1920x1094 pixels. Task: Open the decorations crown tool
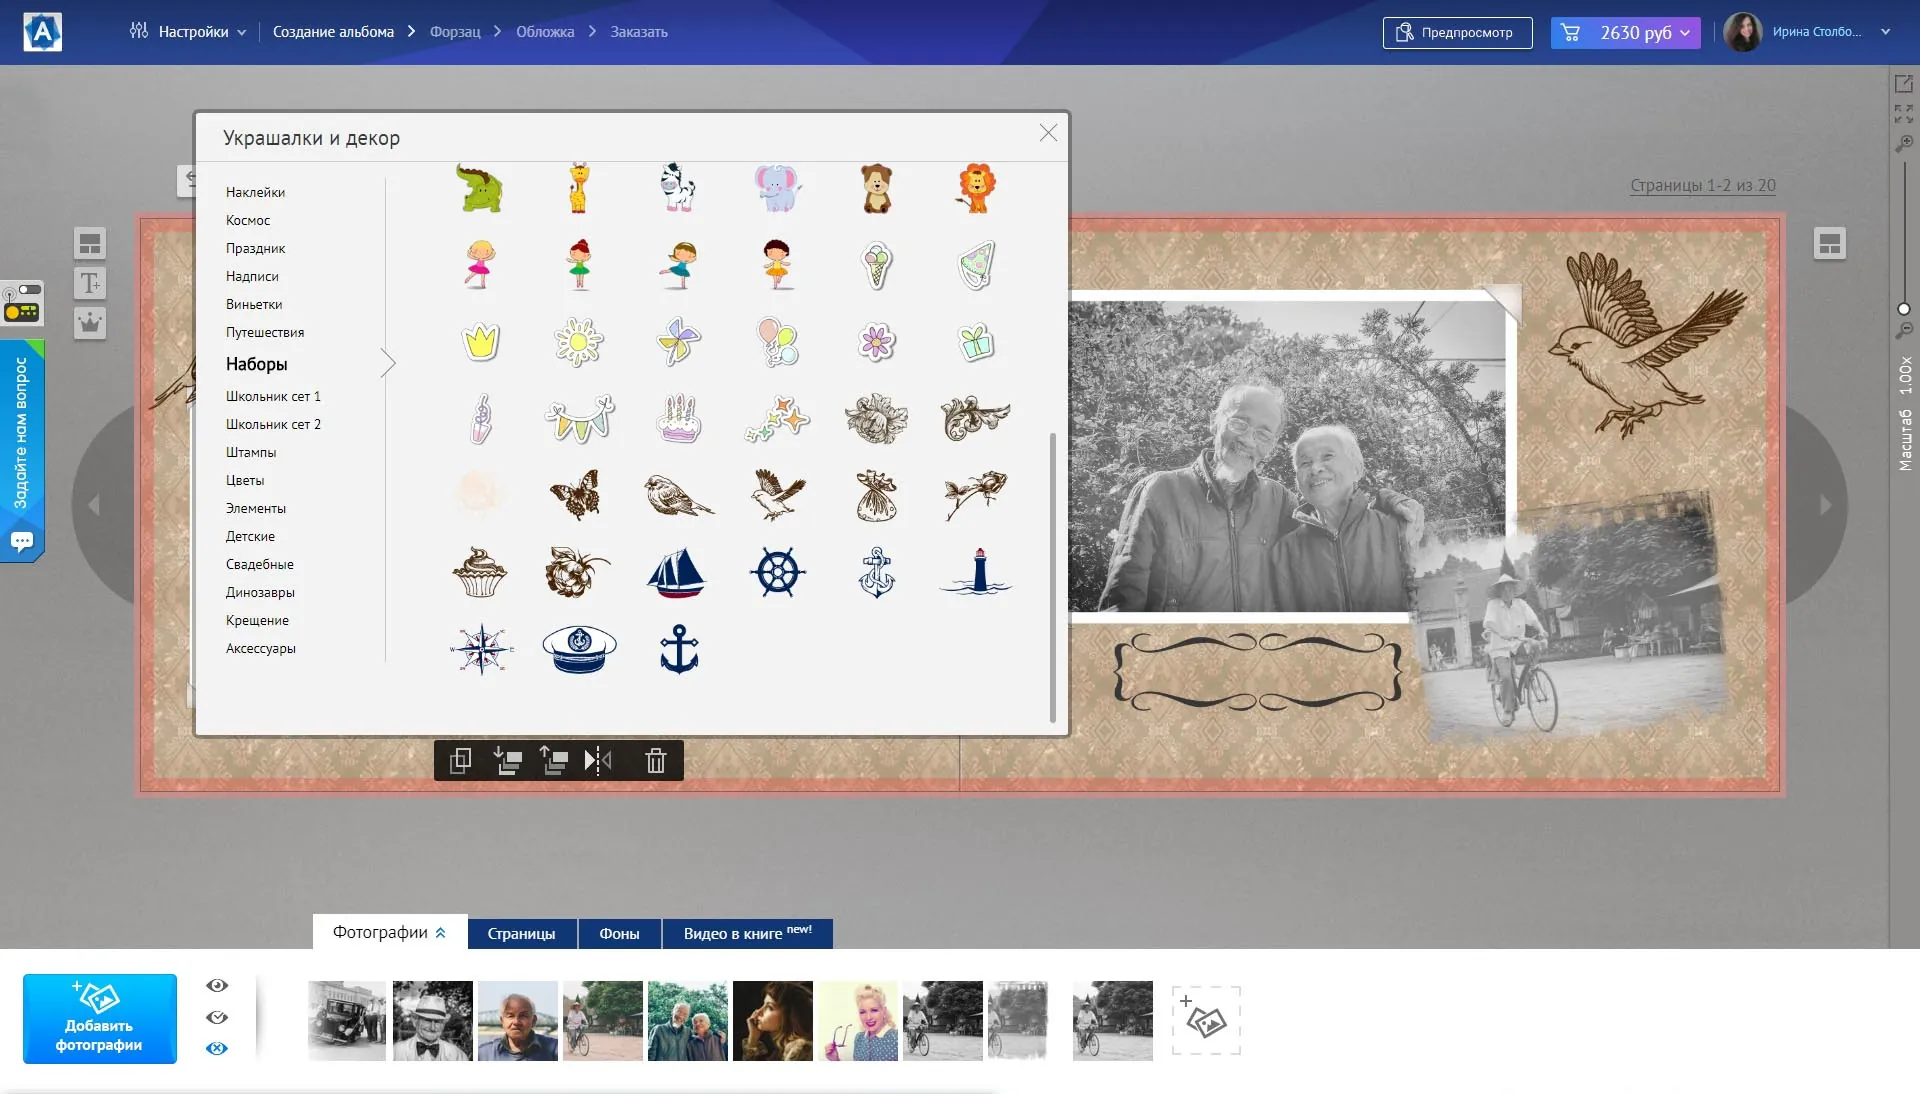[x=90, y=322]
